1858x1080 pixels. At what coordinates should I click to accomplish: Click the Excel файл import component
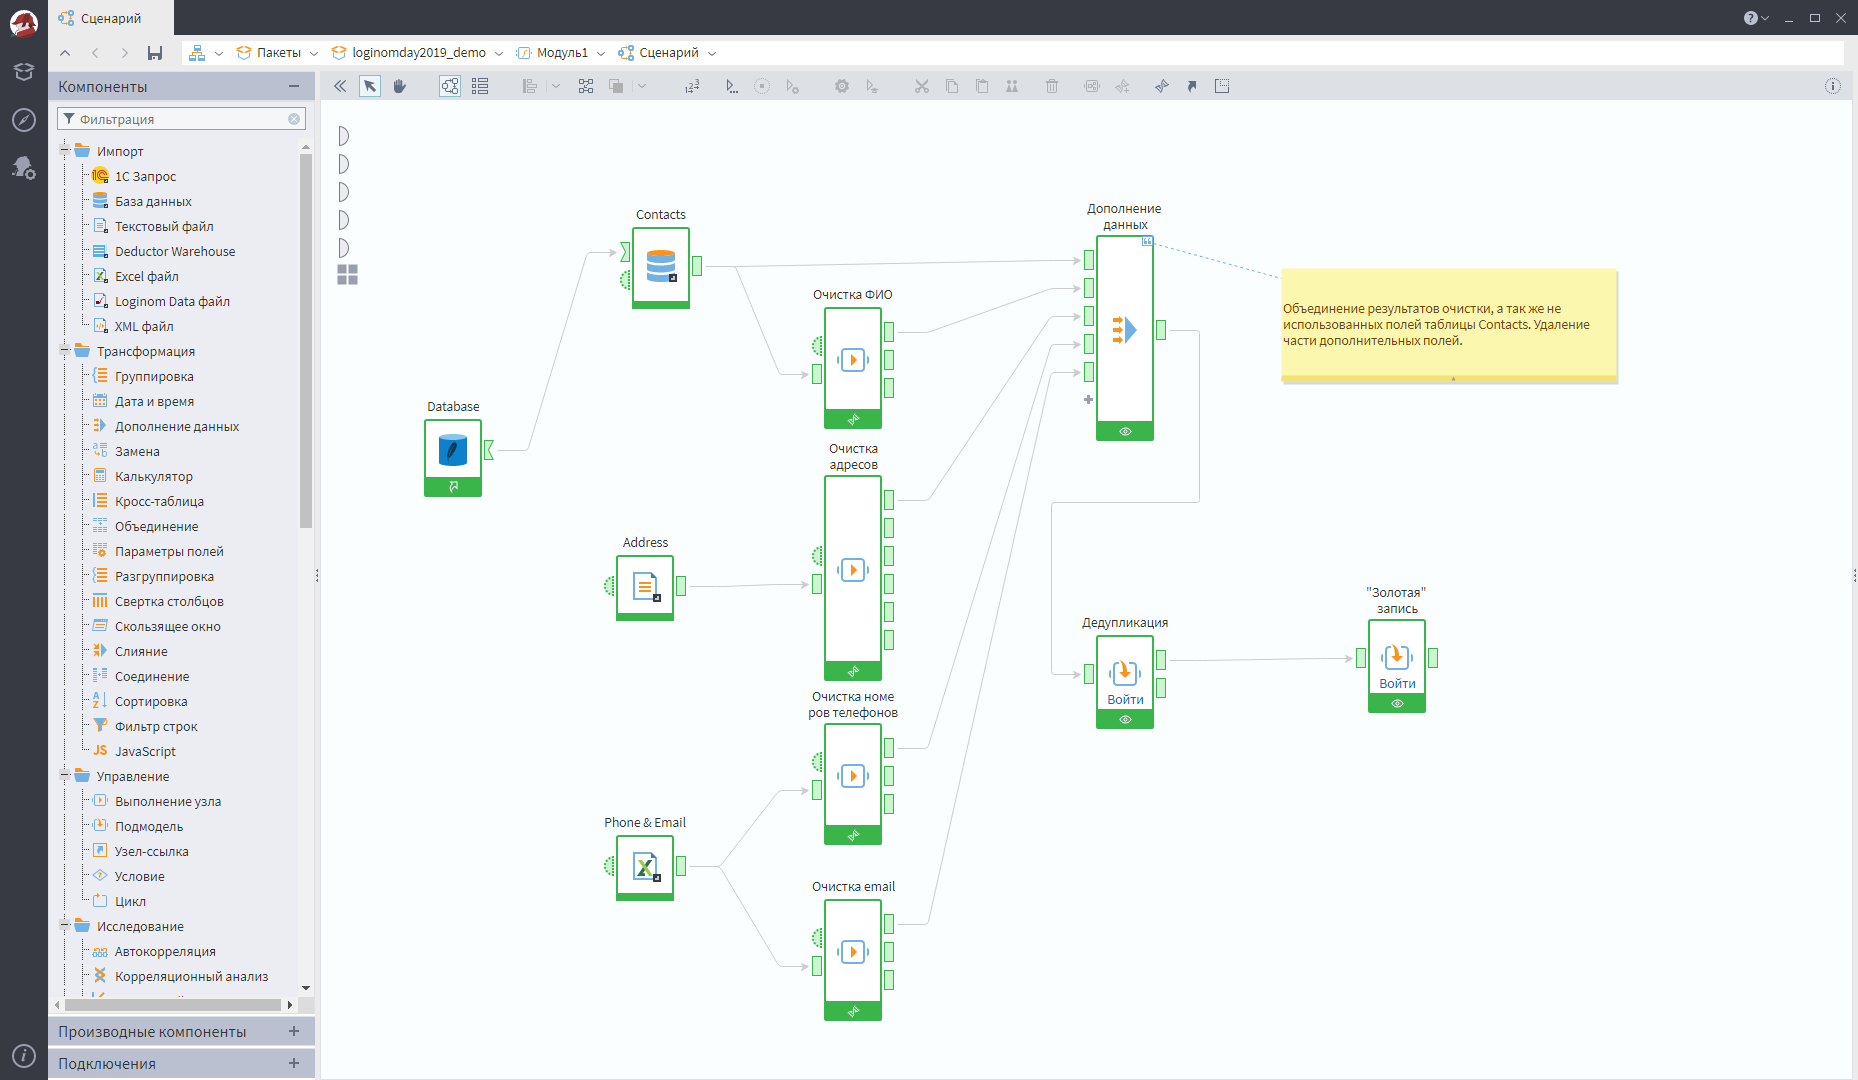coord(146,276)
